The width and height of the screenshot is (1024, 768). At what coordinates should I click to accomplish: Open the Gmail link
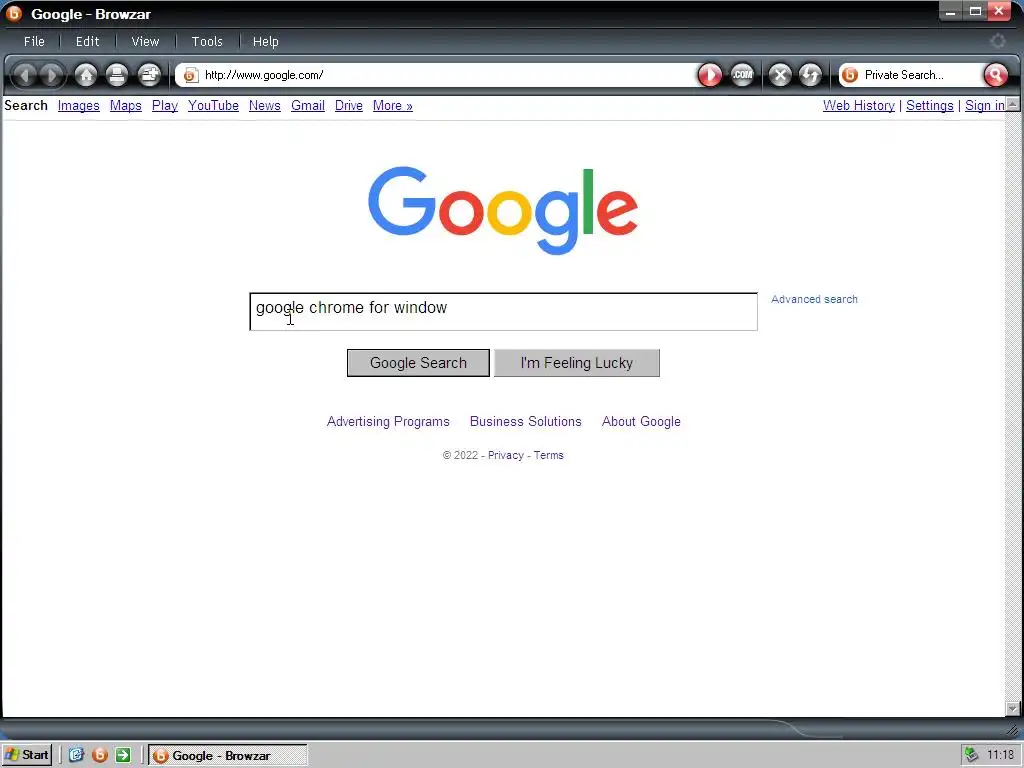coord(308,106)
